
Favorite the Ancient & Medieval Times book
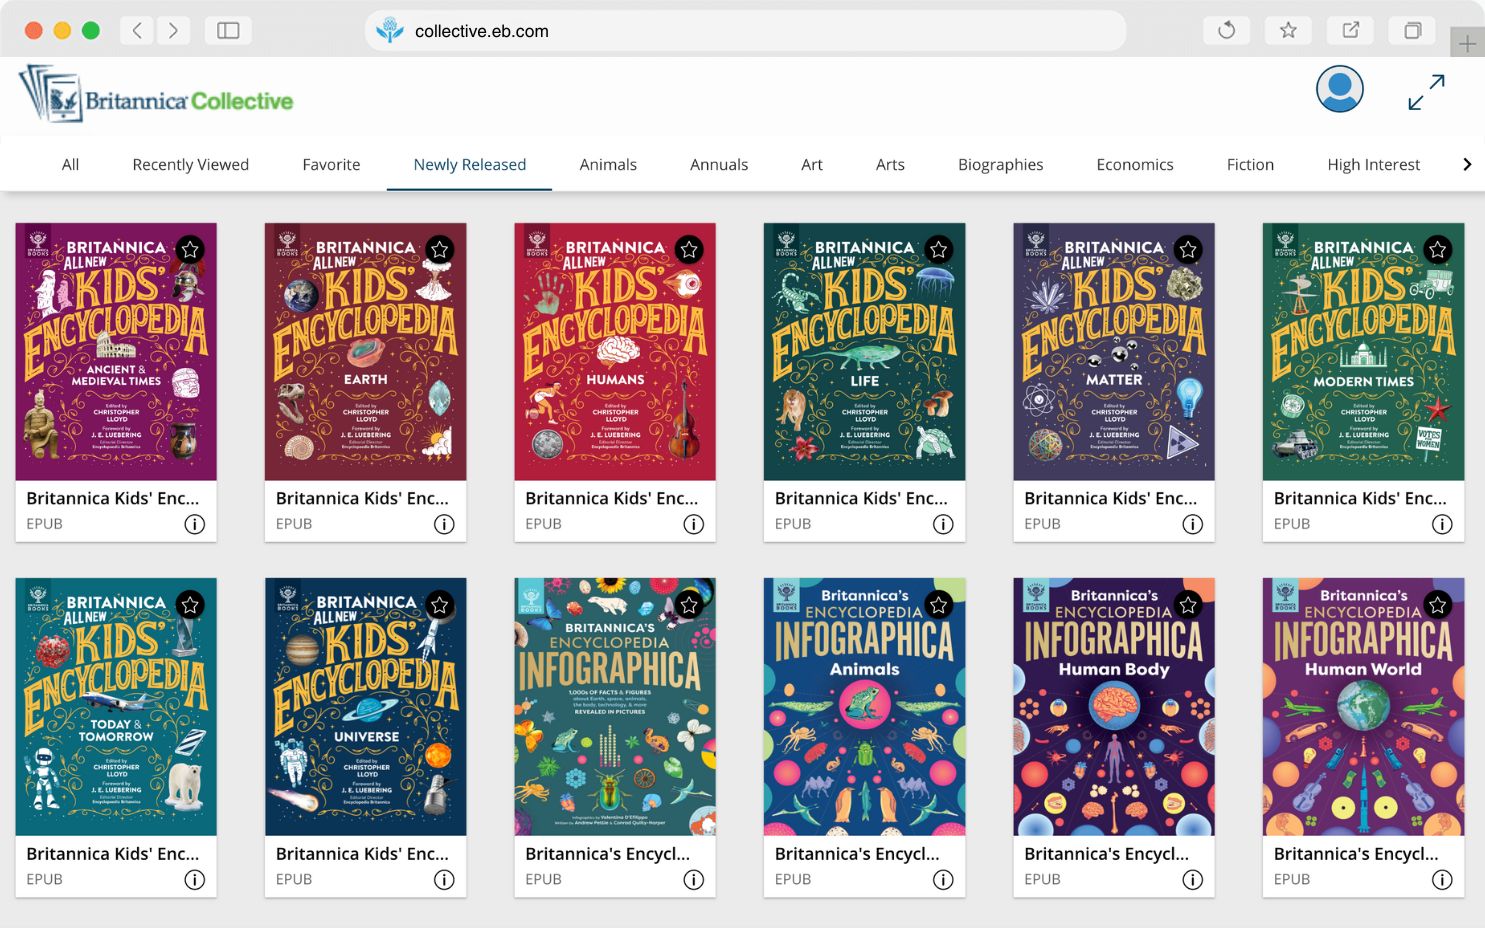tap(190, 250)
